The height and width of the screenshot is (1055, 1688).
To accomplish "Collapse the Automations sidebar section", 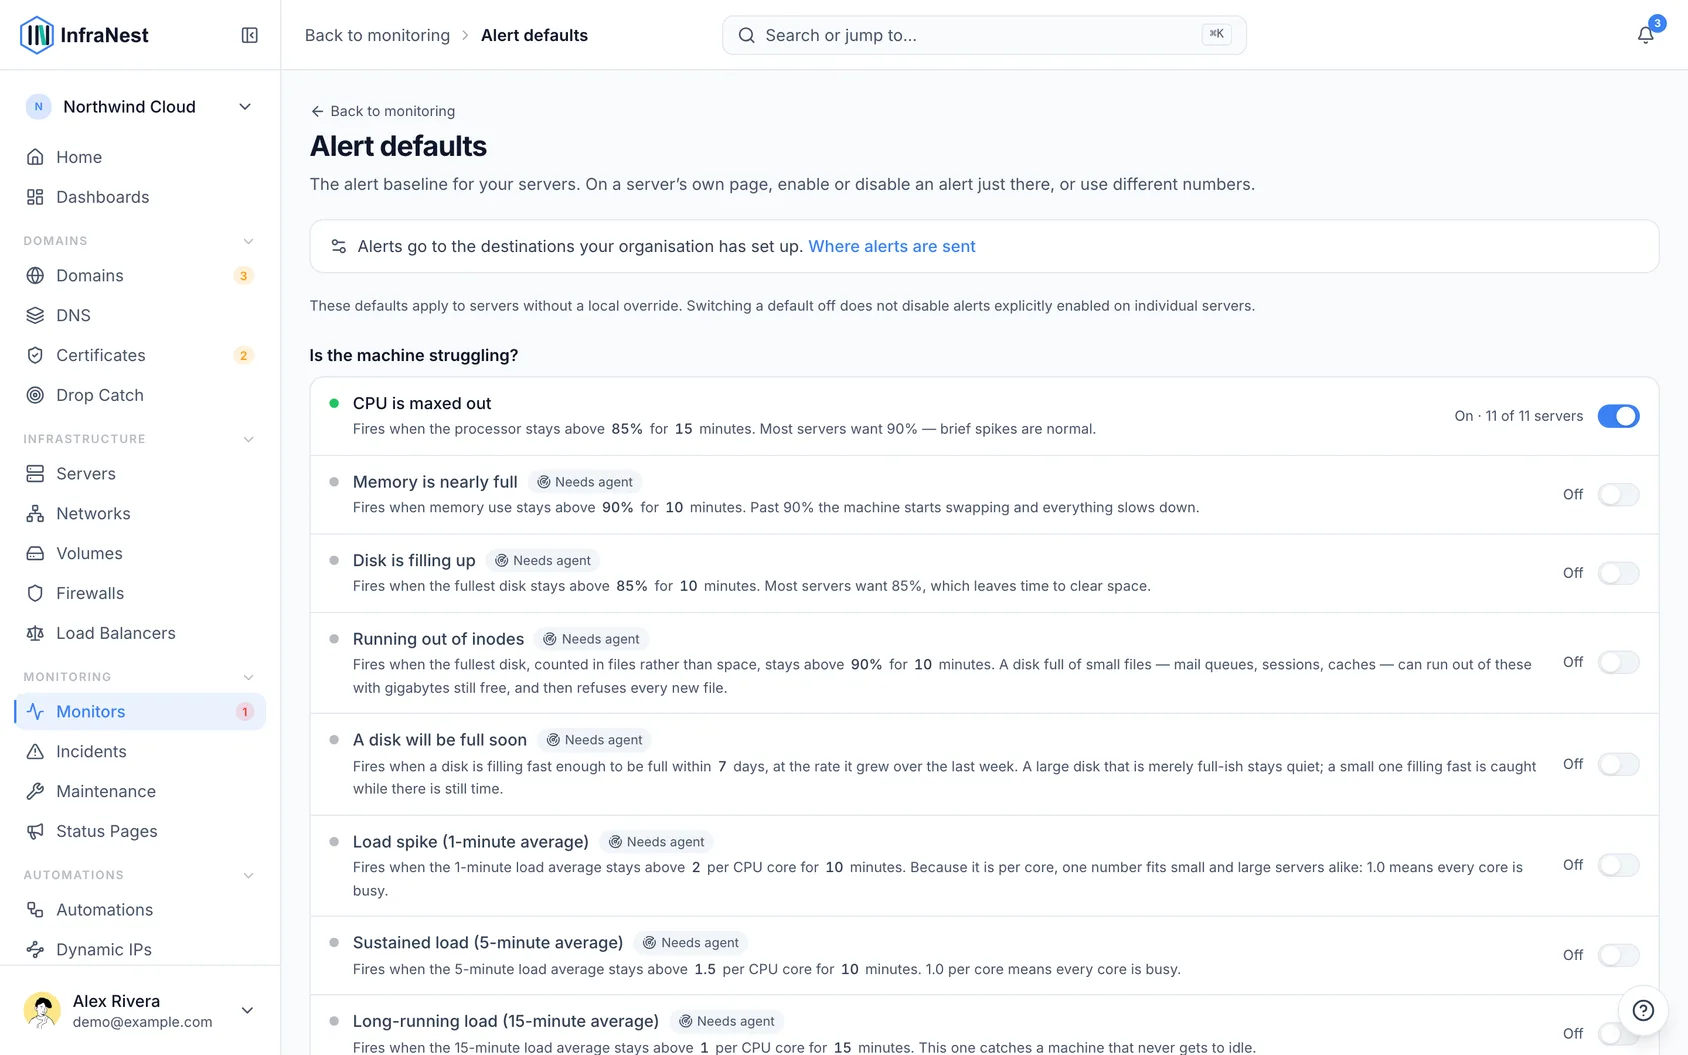I will pos(248,875).
